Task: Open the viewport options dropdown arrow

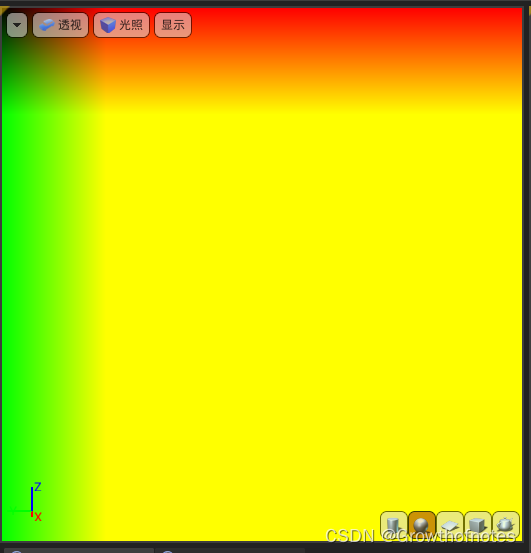Action: click(17, 25)
